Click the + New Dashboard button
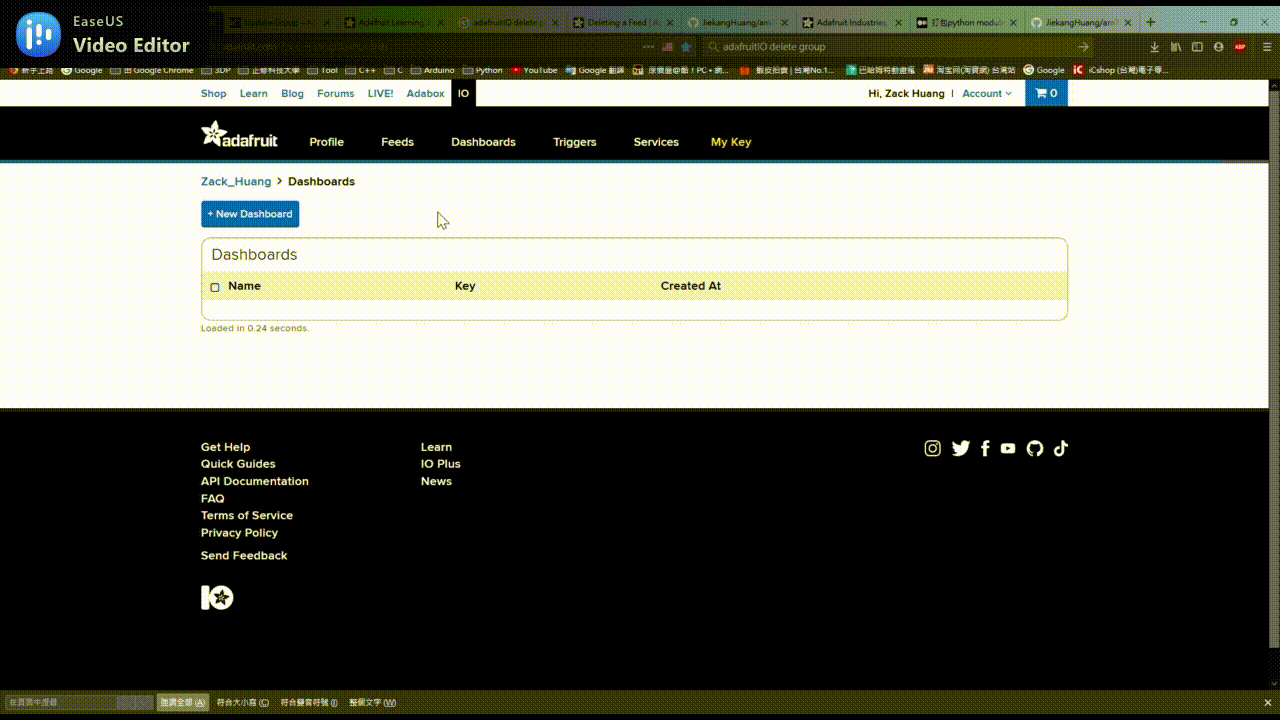The width and height of the screenshot is (1280, 720). [x=250, y=214]
